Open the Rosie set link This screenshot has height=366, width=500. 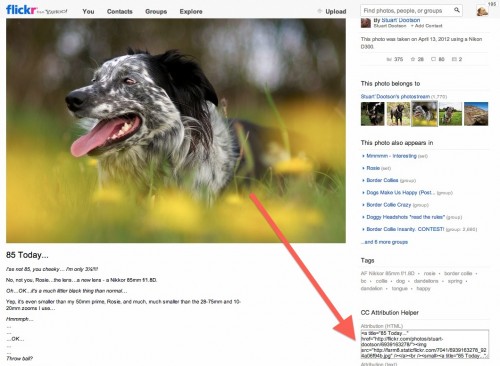coord(373,168)
